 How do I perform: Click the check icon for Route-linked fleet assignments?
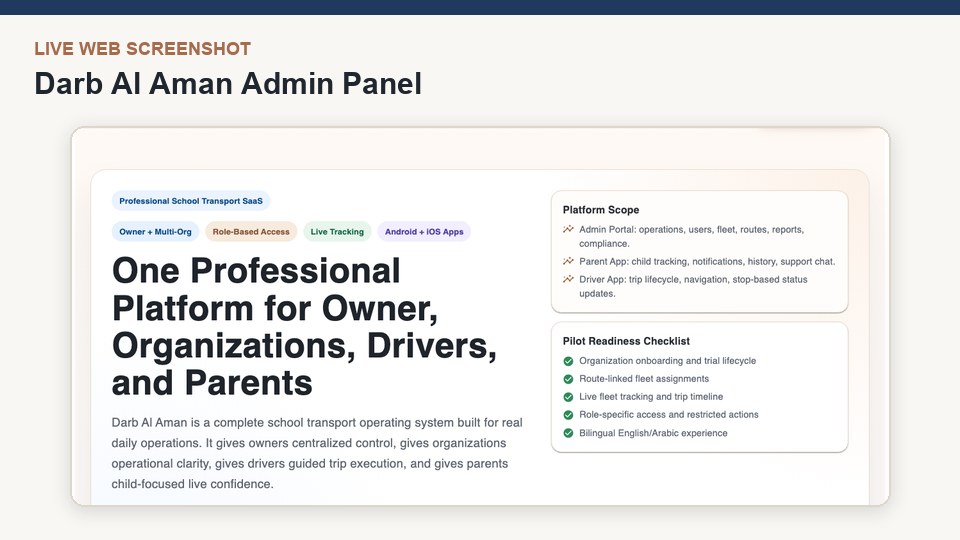click(568, 379)
